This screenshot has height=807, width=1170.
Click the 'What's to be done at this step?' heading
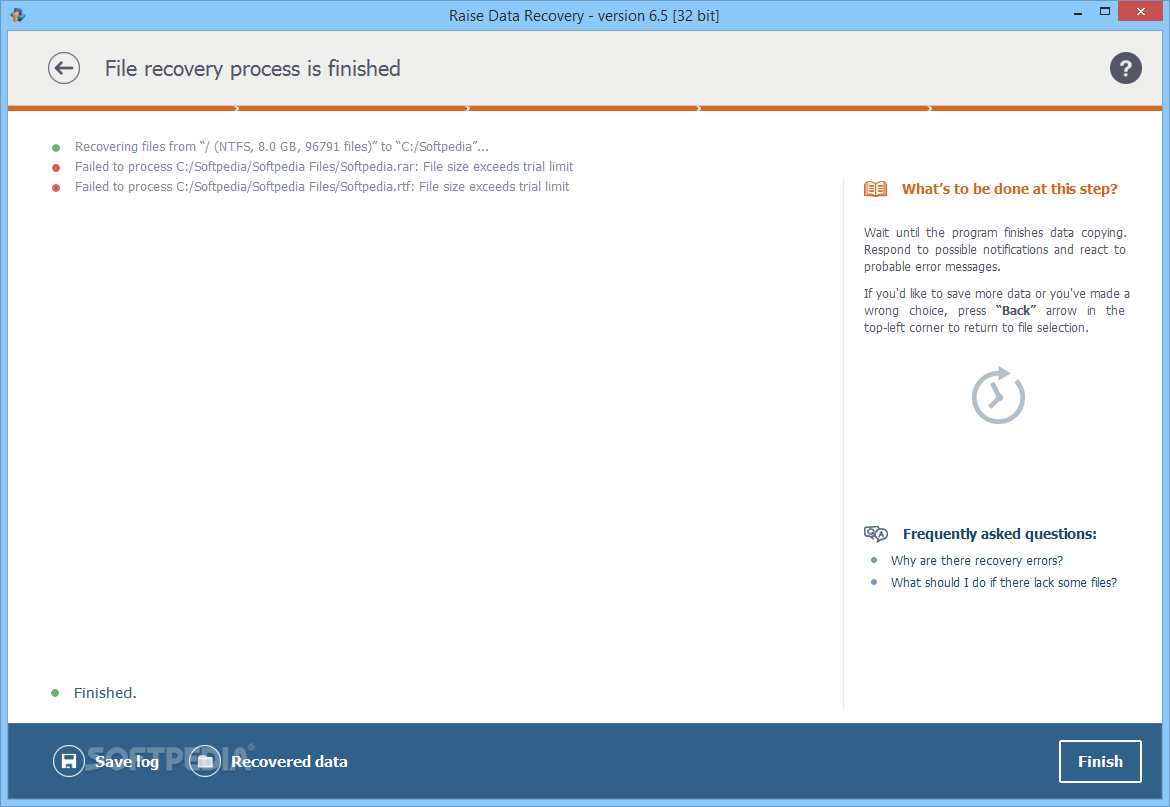point(1010,189)
